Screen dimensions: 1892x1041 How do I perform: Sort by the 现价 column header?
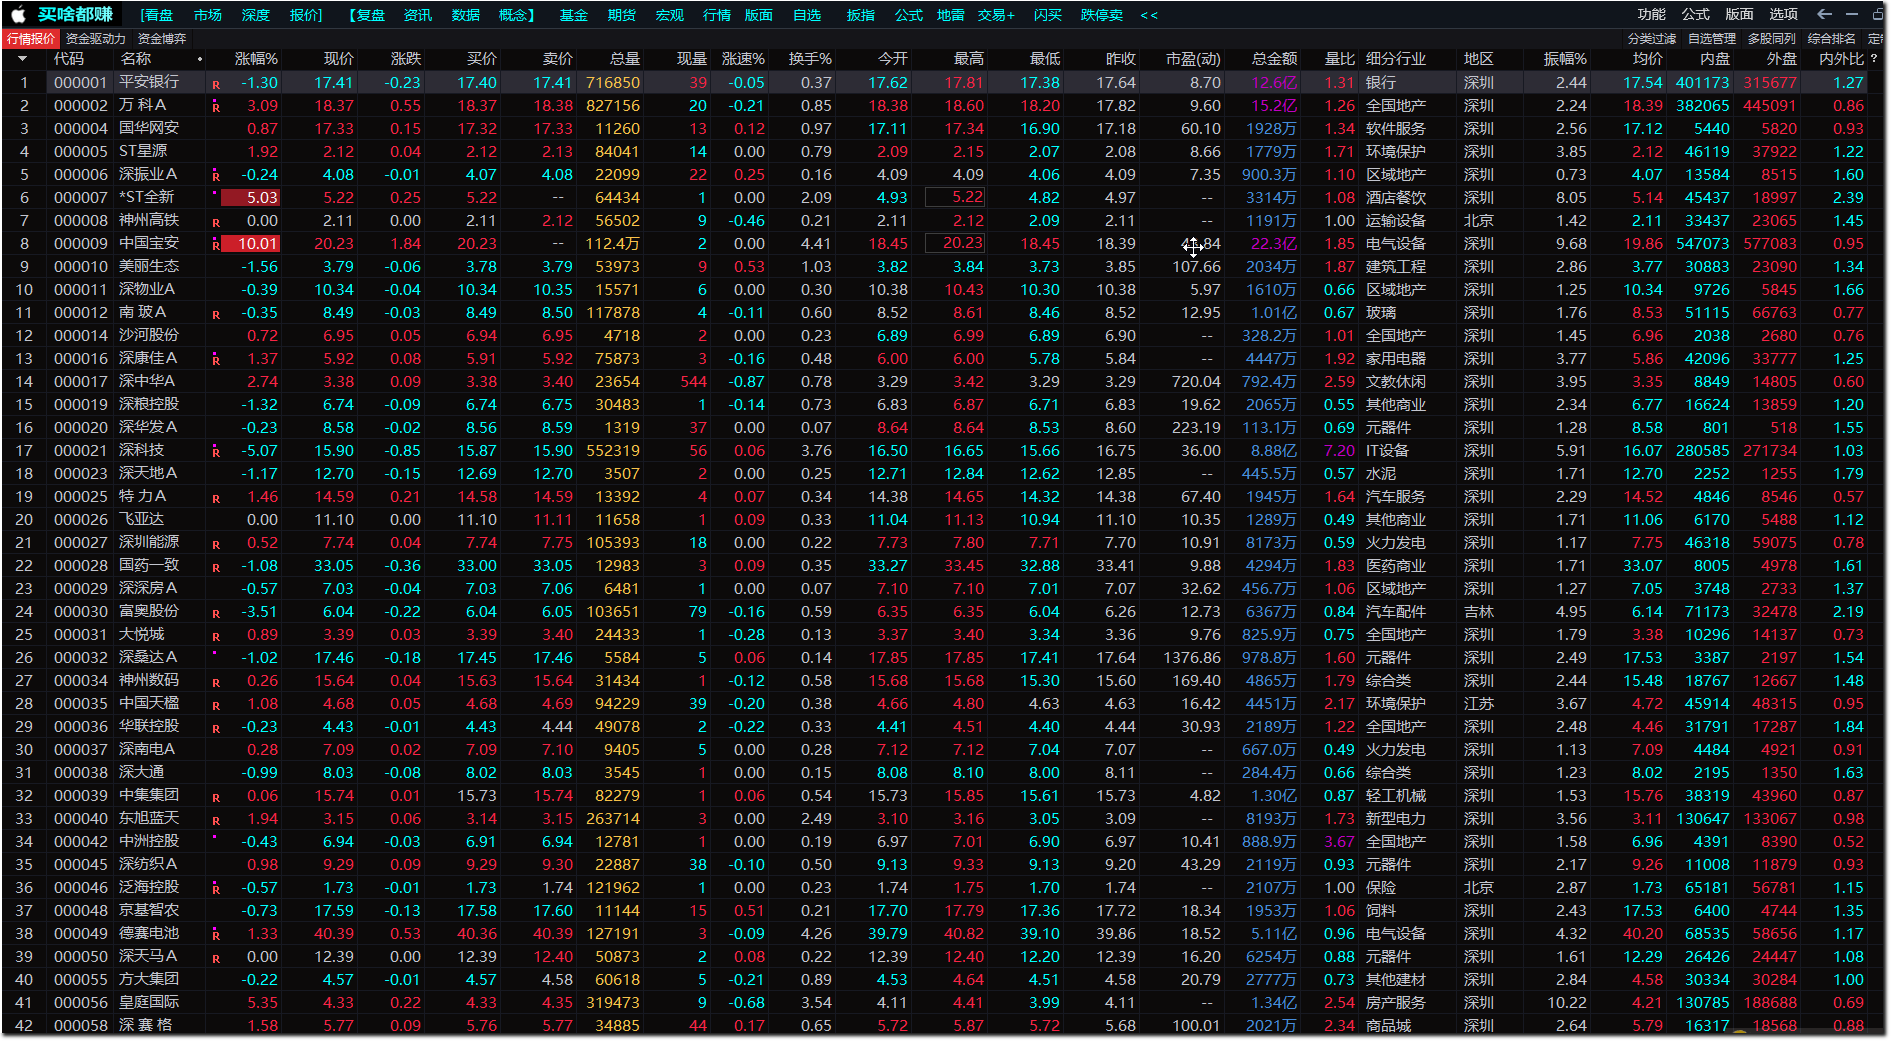339,59
